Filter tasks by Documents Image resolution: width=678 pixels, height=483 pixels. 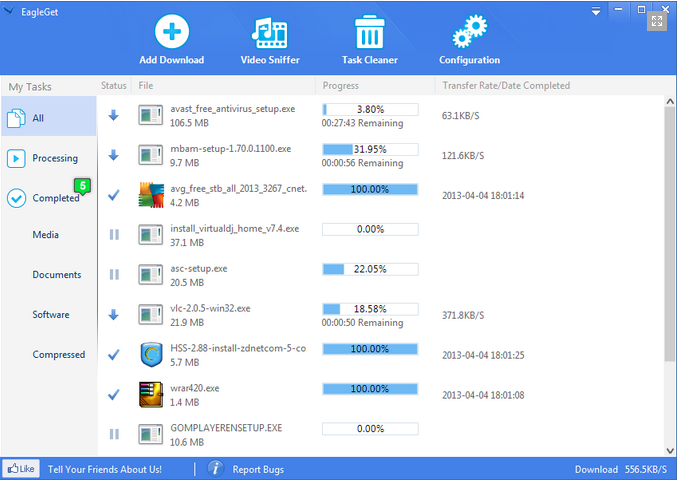pos(57,275)
